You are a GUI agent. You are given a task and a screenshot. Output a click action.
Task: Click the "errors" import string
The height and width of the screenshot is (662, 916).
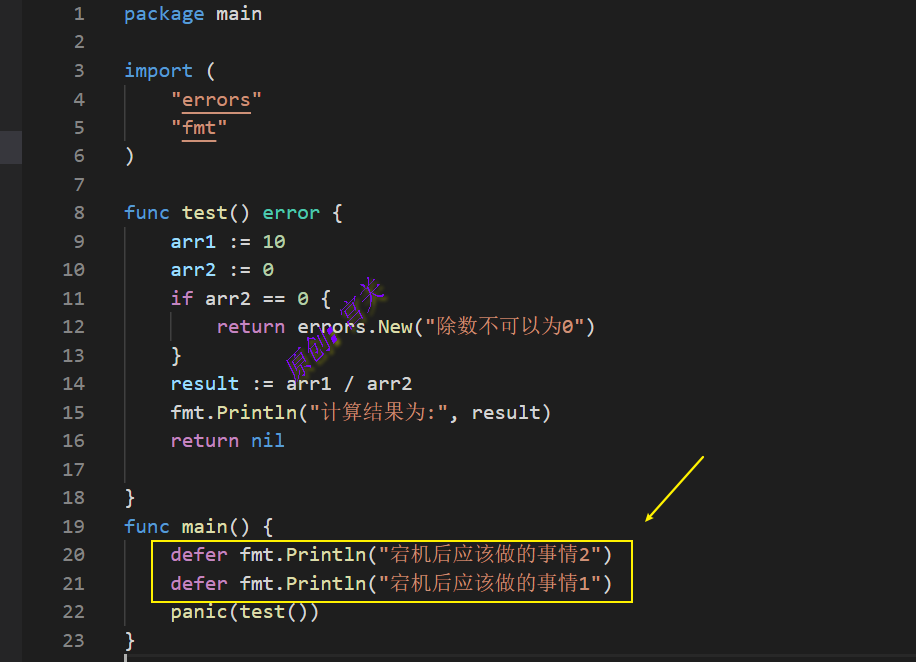click(x=216, y=99)
